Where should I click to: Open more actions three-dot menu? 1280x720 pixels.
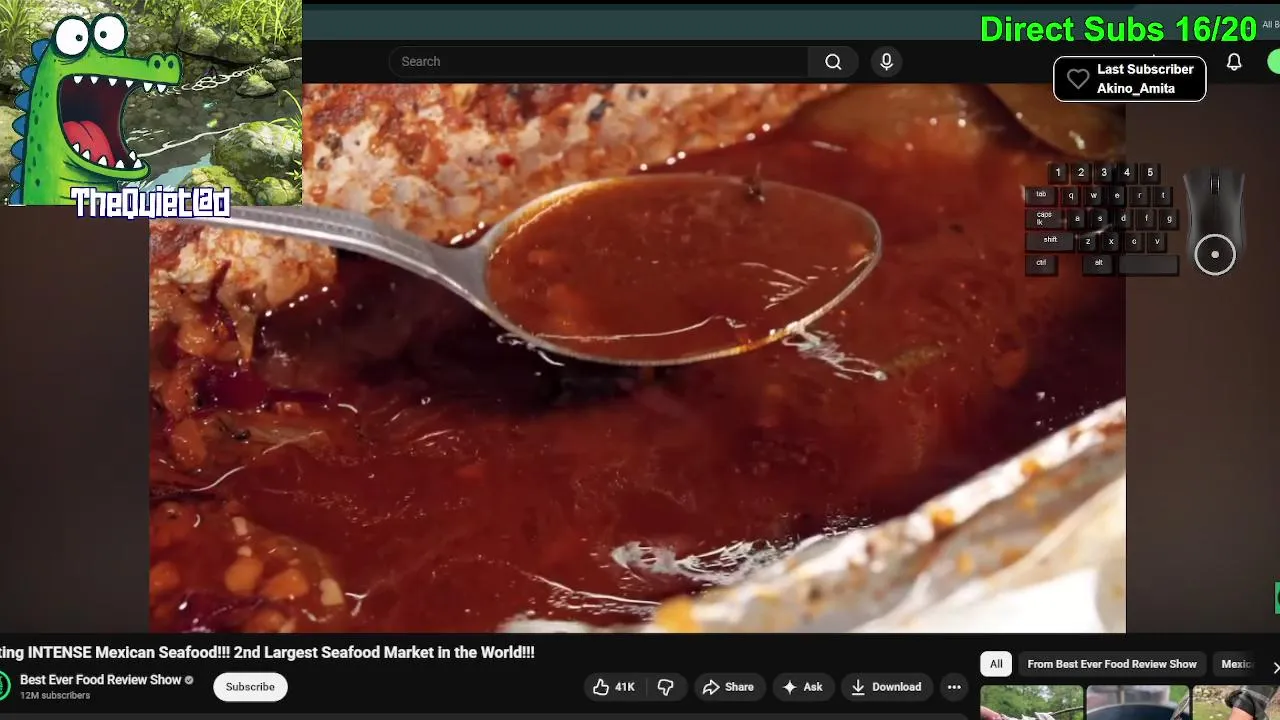[954, 687]
